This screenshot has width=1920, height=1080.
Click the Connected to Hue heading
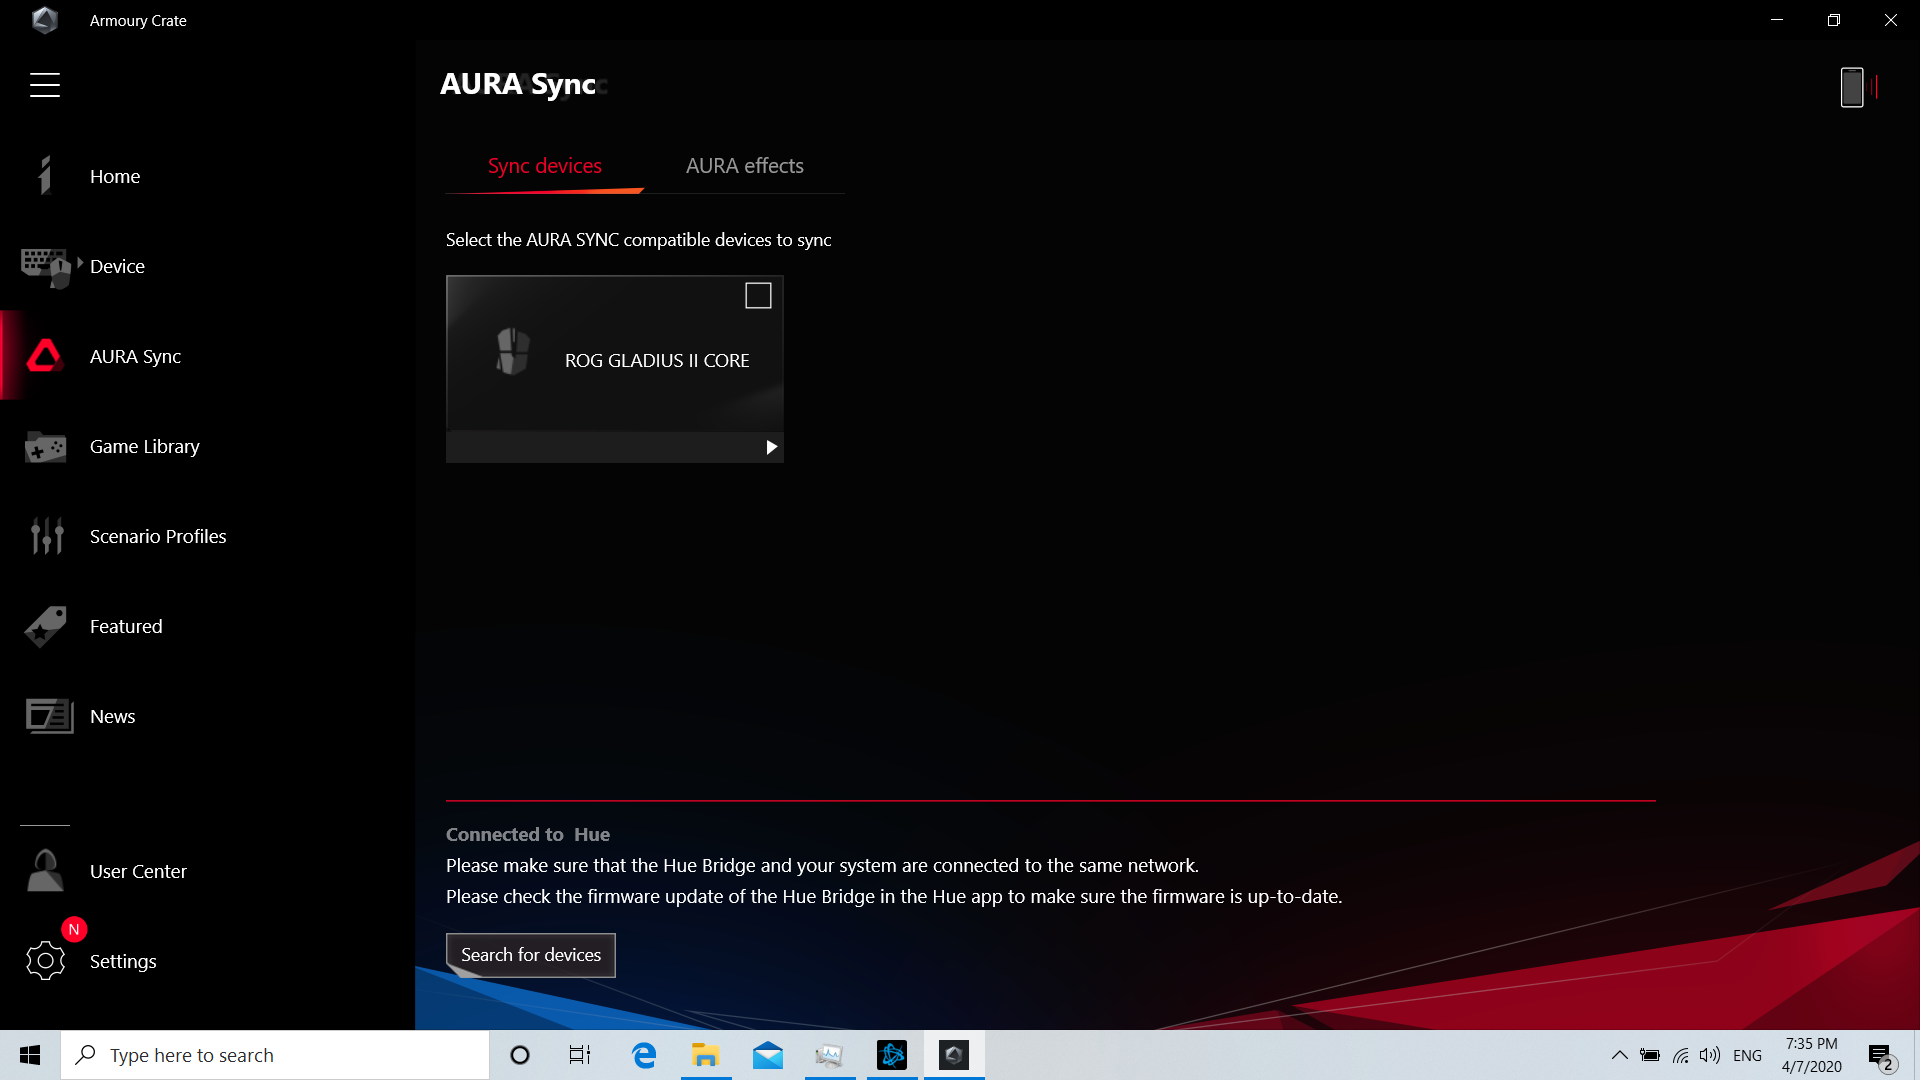528,834
